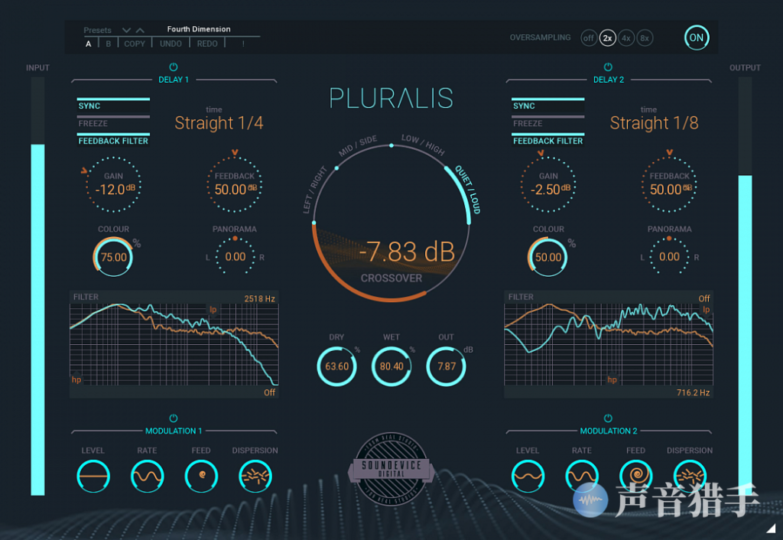This screenshot has width=783, height=540.
Task: Click the Modulation 1 Rate waveform icon
Action: point(147,476)
